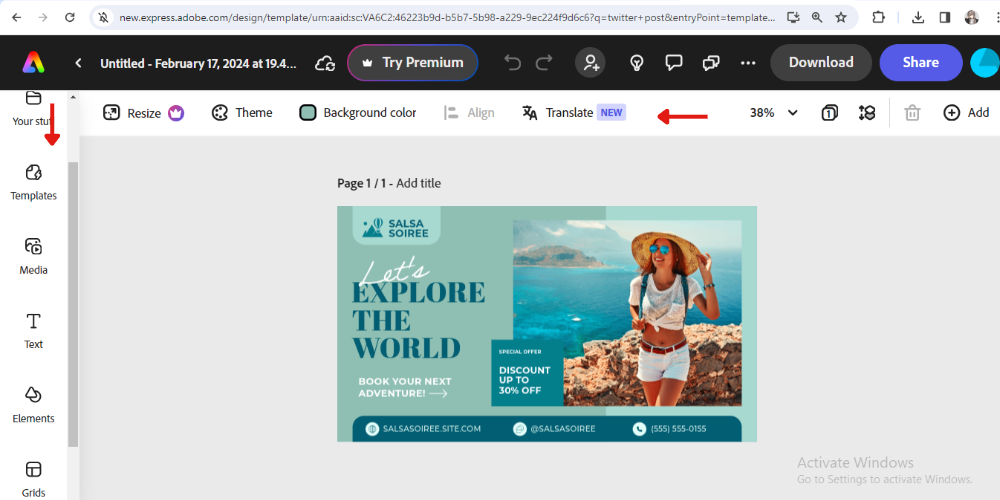Screen dimensions: 1000x500
Task: Open Grids sidebar panel
Action: click(x=33, y=480)
